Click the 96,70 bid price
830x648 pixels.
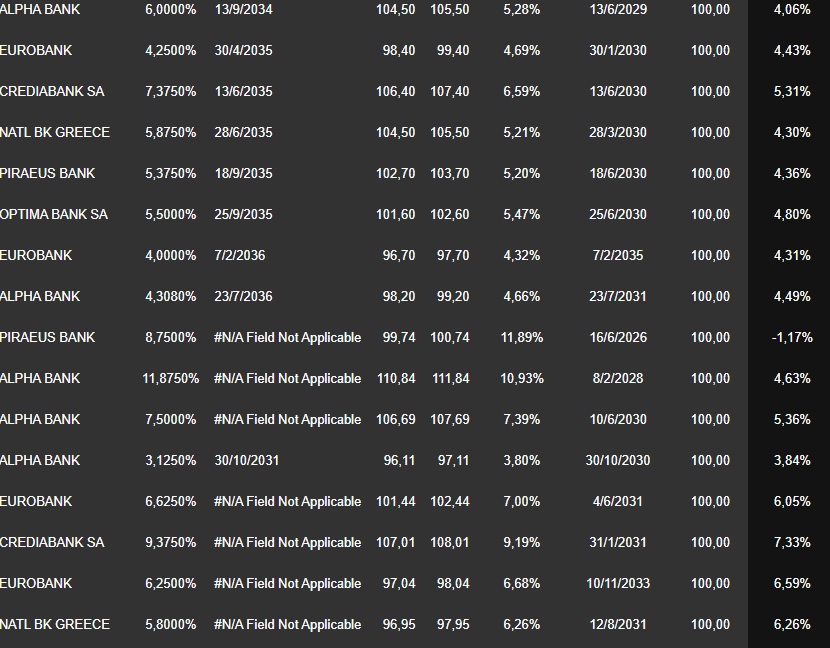[x=399, y=256]
